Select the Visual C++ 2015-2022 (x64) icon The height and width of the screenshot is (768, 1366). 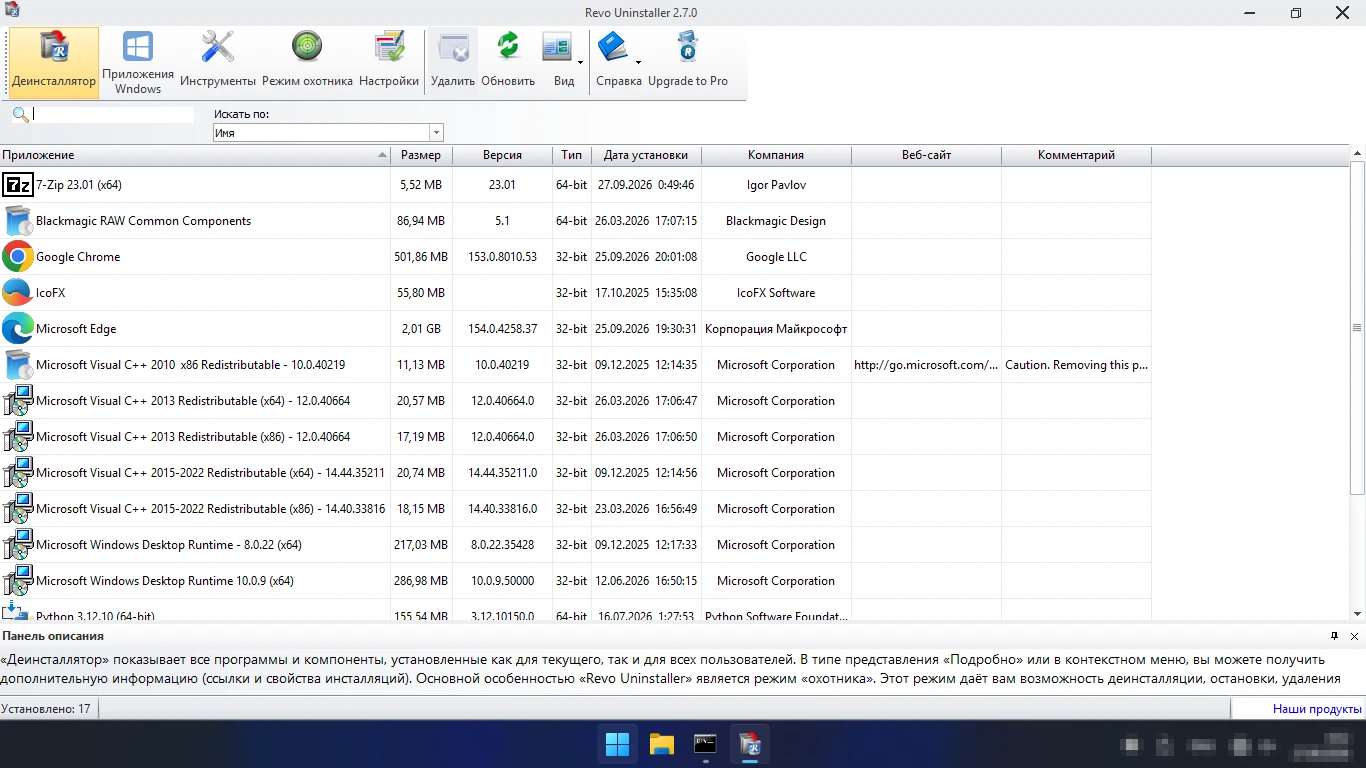[x=18, y=473]
